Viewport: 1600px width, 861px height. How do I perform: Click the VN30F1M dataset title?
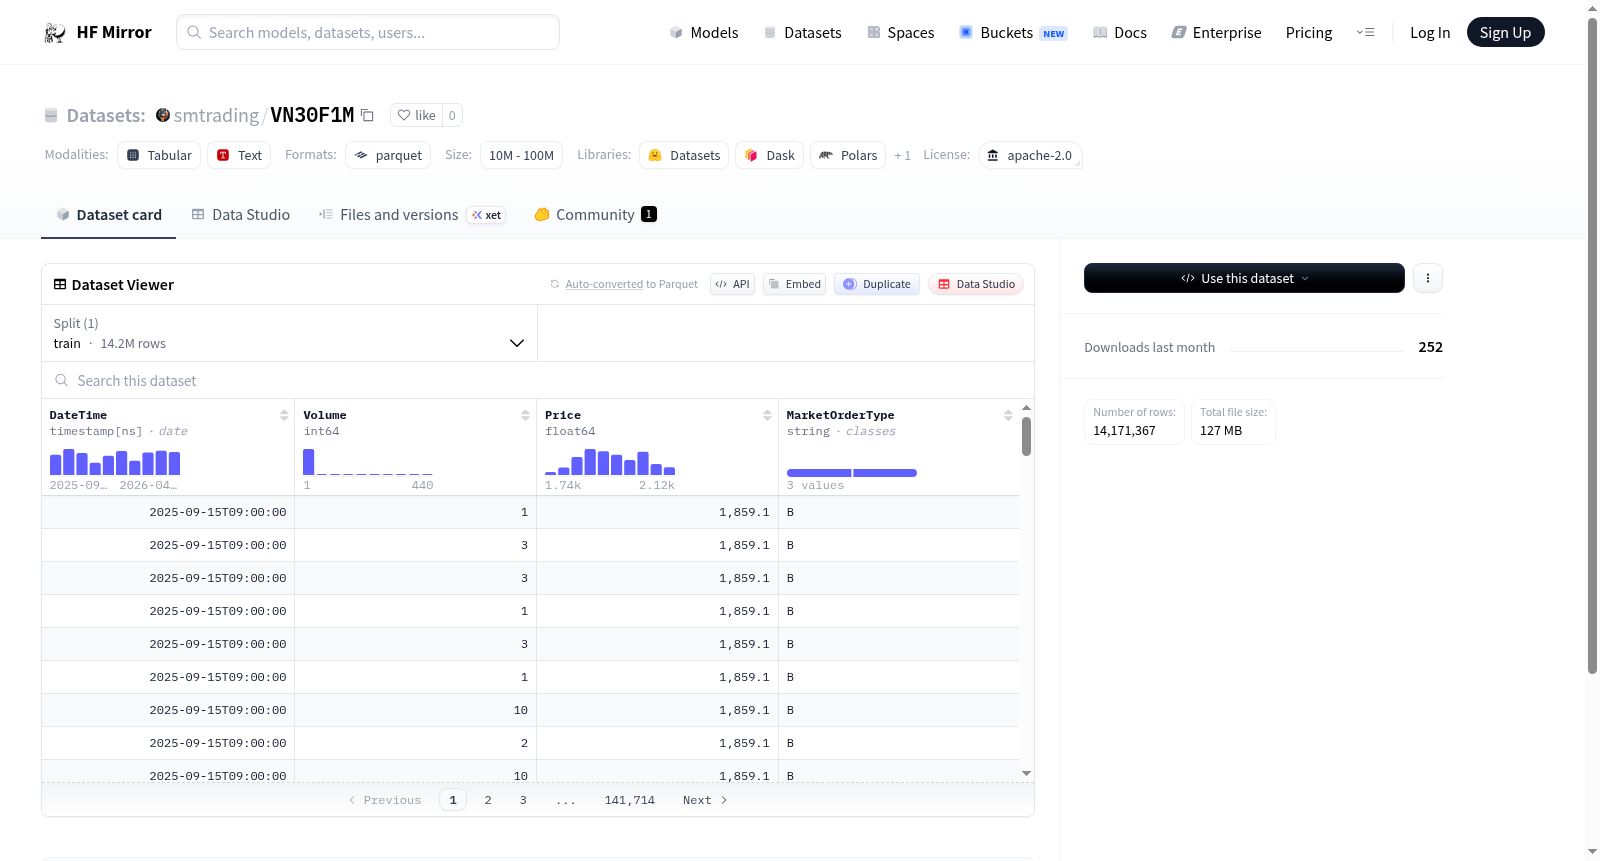312,115
